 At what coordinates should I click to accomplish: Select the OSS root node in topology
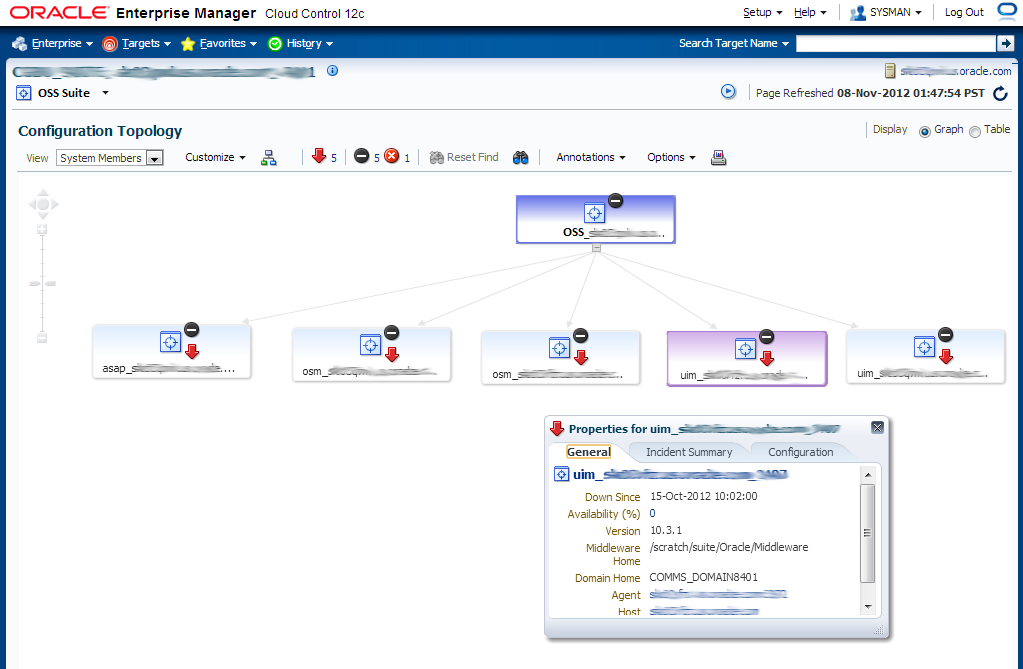coord(596,219)
